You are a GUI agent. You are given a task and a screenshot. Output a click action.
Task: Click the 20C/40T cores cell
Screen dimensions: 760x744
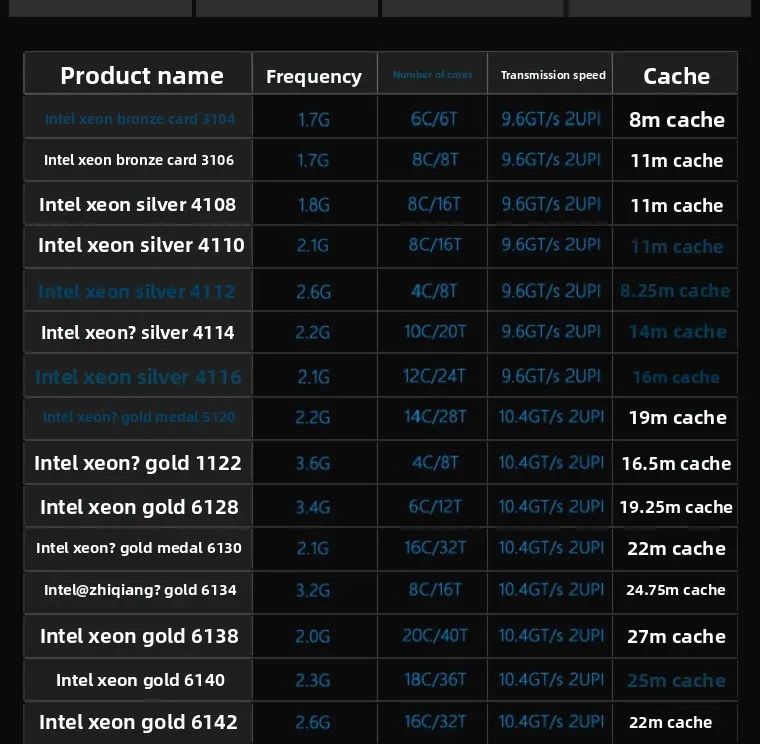(x=435, y=636)
